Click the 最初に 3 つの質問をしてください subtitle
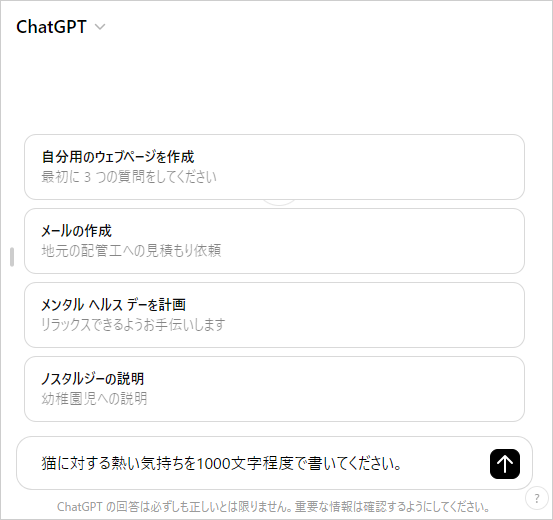The height and width of the screenshot is (520, 553). [129, 177]
